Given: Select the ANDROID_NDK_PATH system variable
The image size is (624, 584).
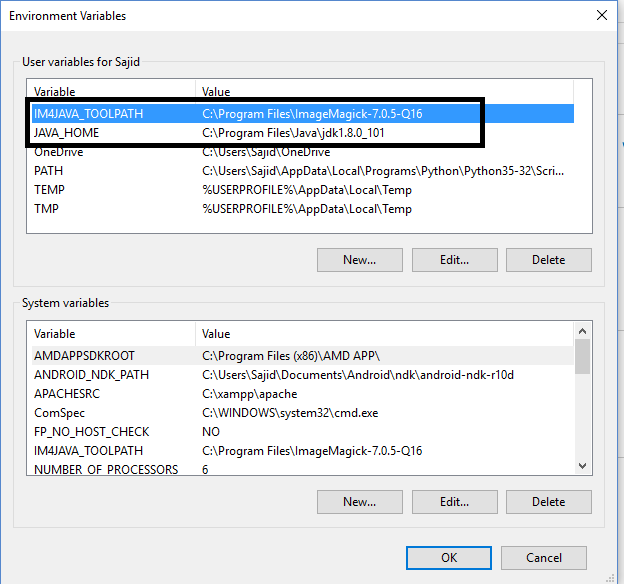Looking at the screenshot, I should (302, 375).
